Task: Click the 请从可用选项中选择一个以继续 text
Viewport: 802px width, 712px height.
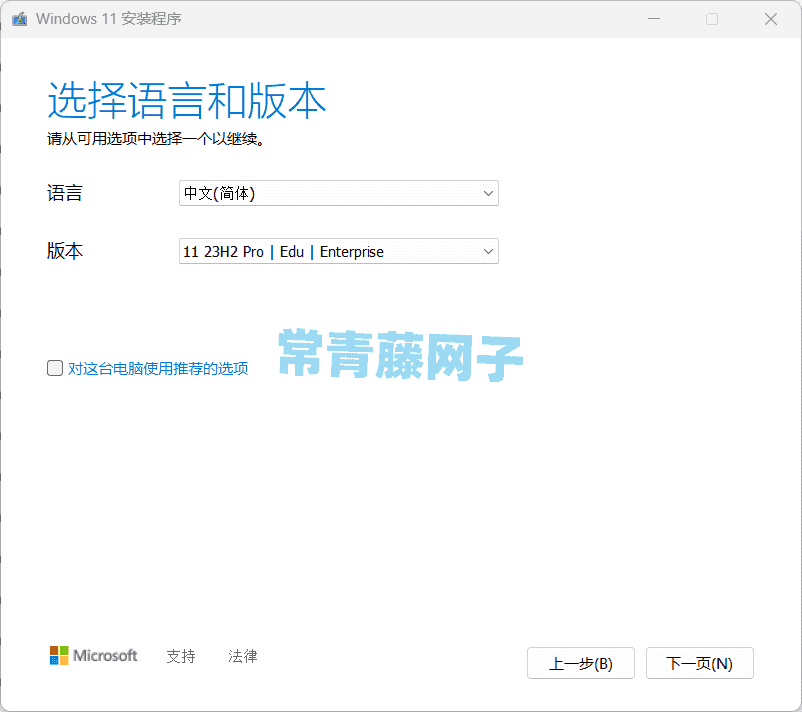Action: point(156,139)
